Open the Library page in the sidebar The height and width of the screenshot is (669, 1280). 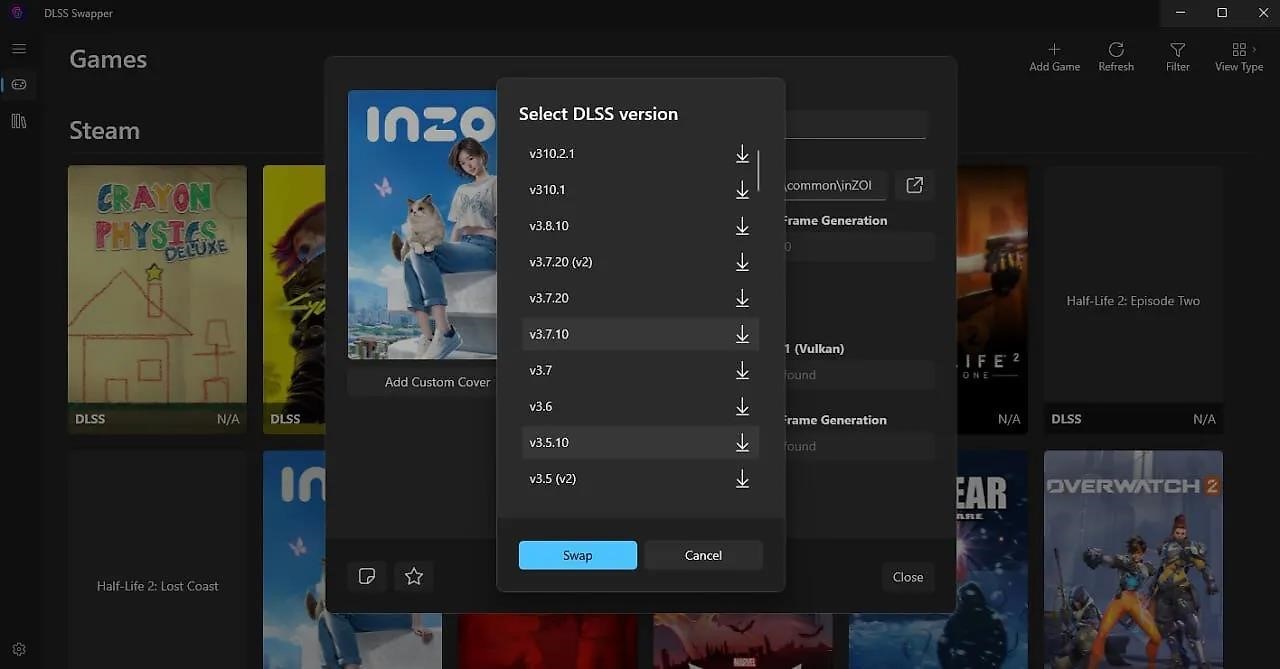click(19, 121)
